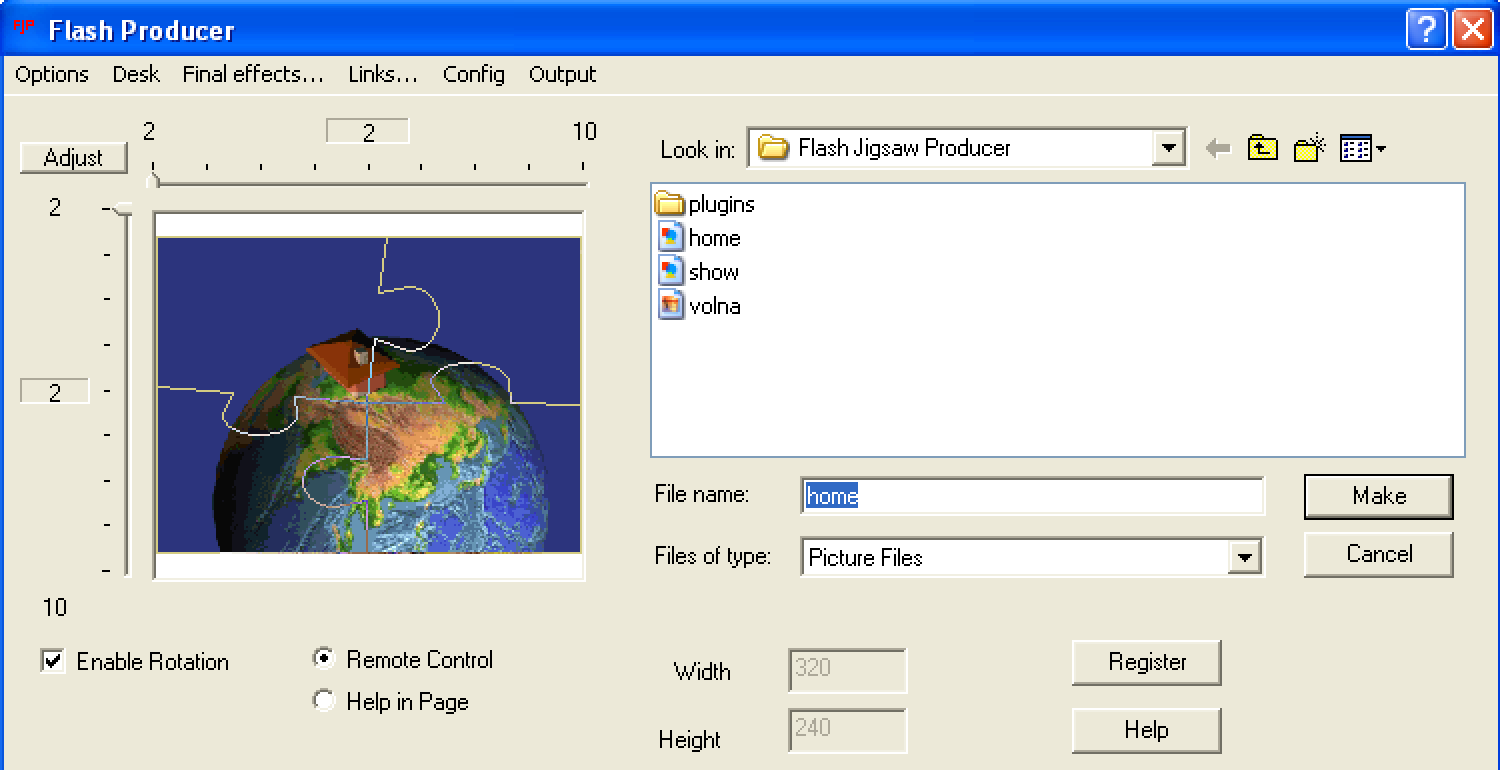The width and height of the screenshot is (1500, 770).
Task: Click the horizontal piece count value box
Action: coord(368,132)
